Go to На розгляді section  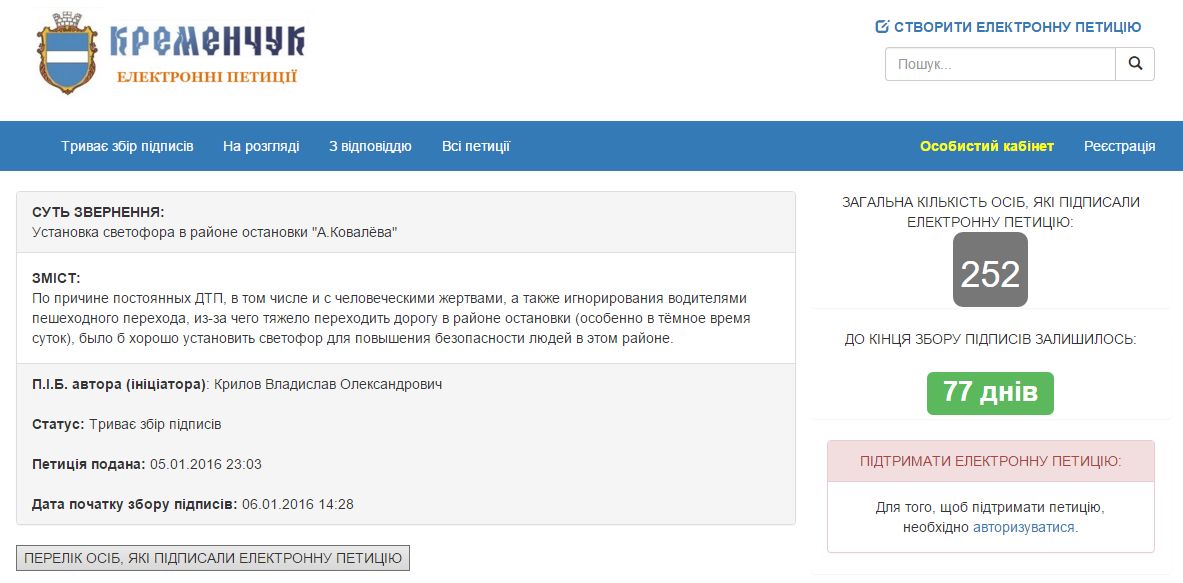pos(261,146)
